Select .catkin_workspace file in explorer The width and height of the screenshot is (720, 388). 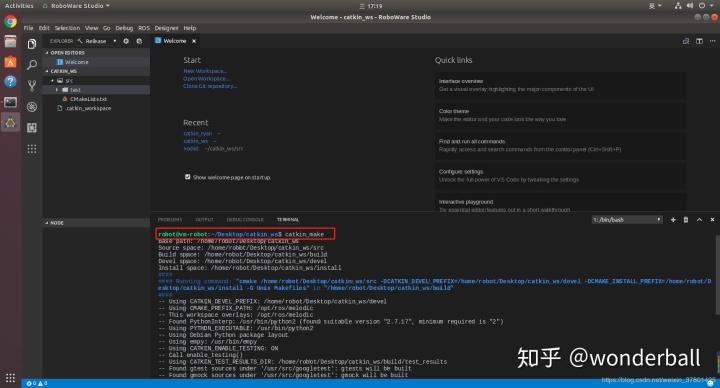[x=88, y=108]
